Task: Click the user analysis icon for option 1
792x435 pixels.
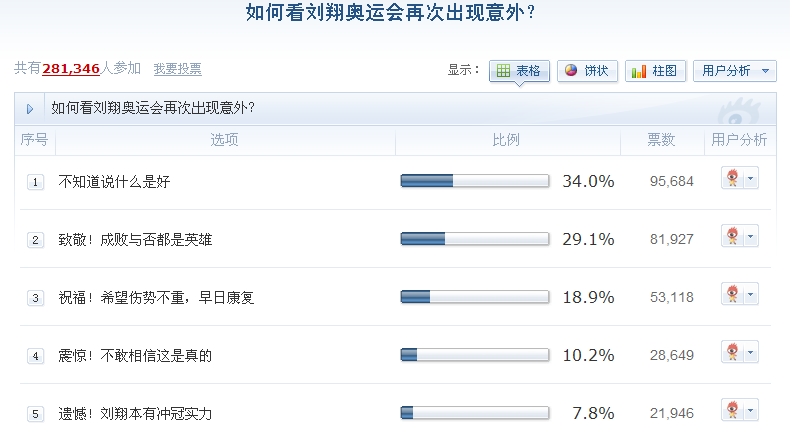Action: (x=733, y=178)
